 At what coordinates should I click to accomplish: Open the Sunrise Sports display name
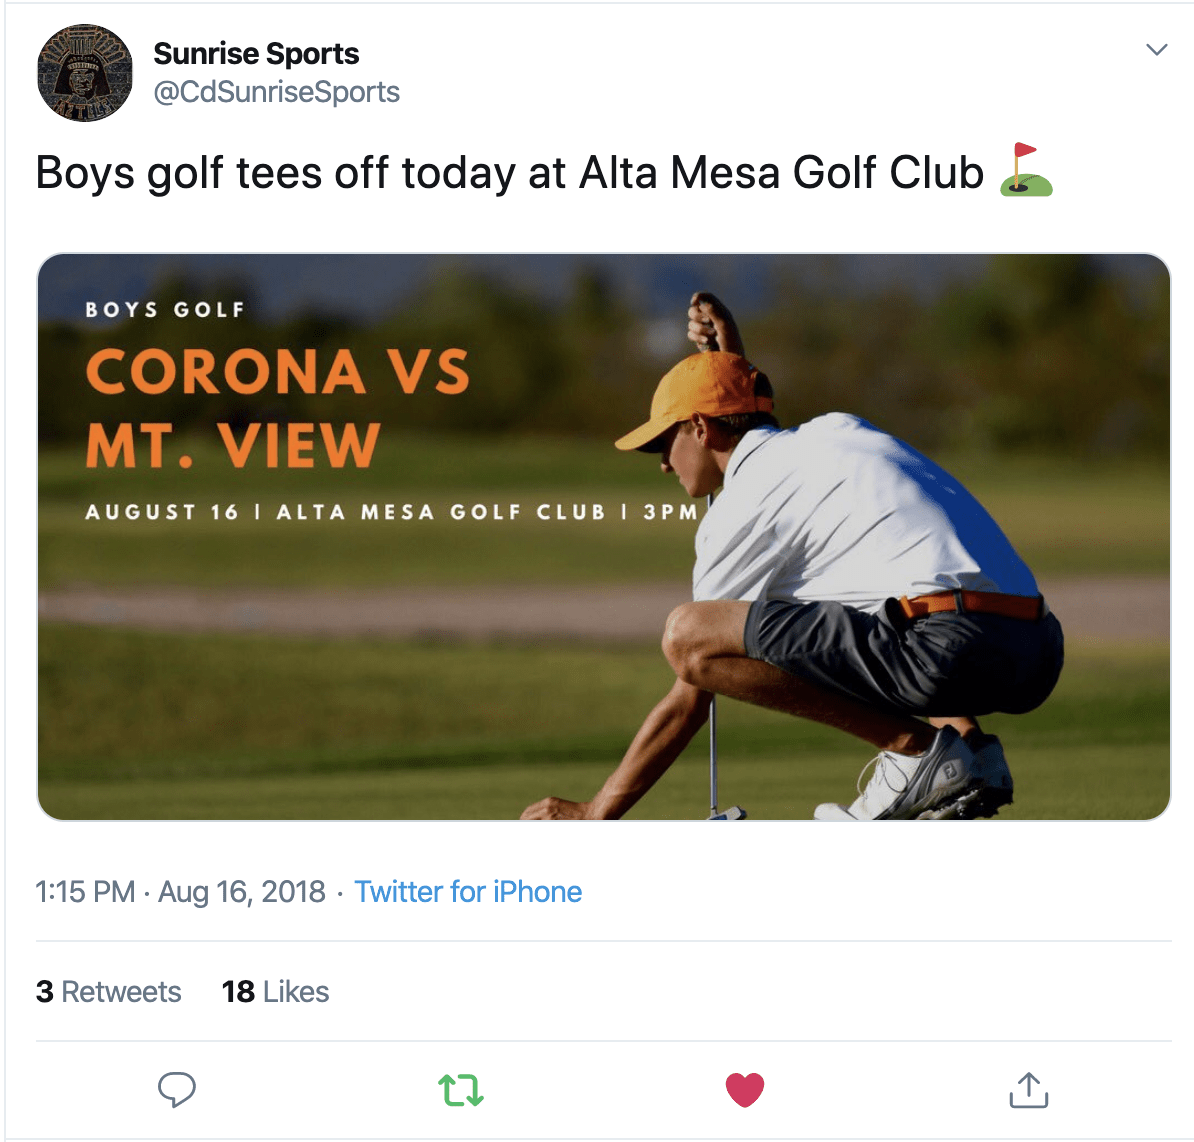point(256,53)
